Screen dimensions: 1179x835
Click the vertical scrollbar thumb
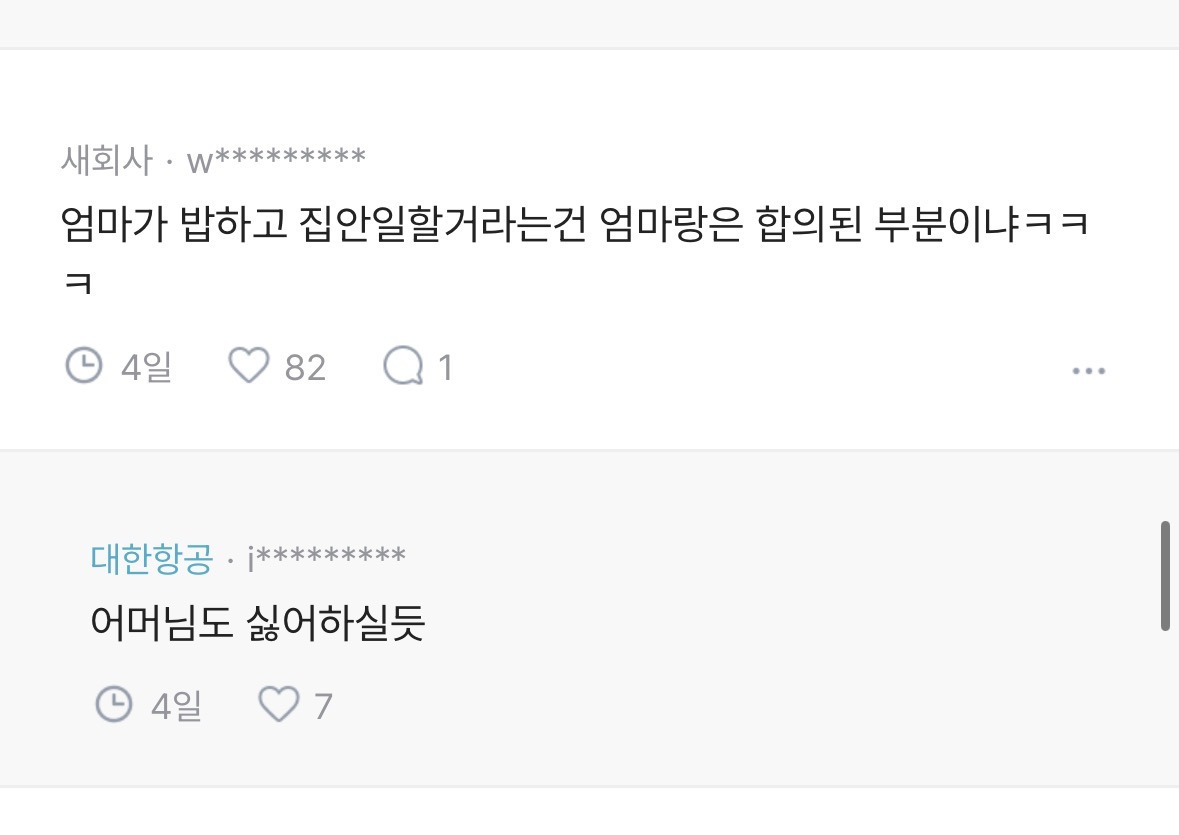tap(1165, 575)
